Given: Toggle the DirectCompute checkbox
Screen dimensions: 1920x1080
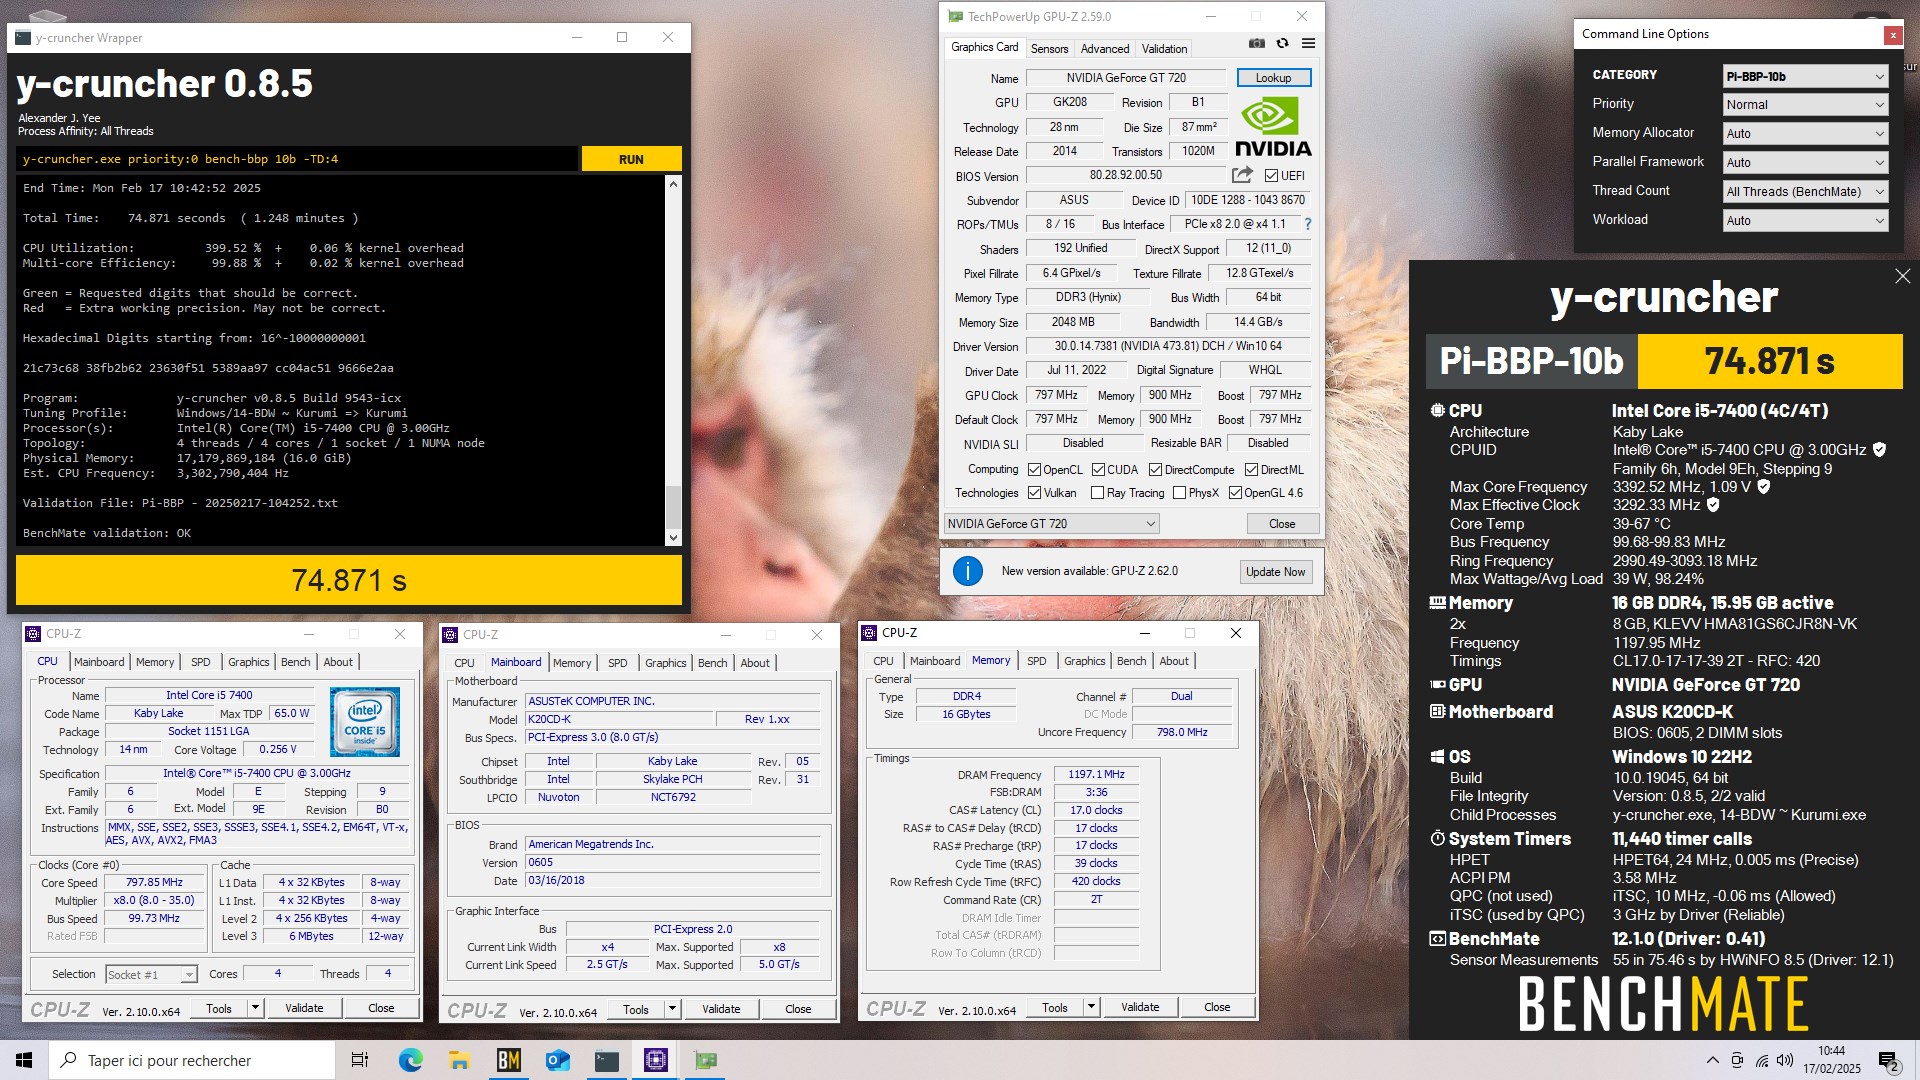Looking at the screenshot, I should [1155, 470].
